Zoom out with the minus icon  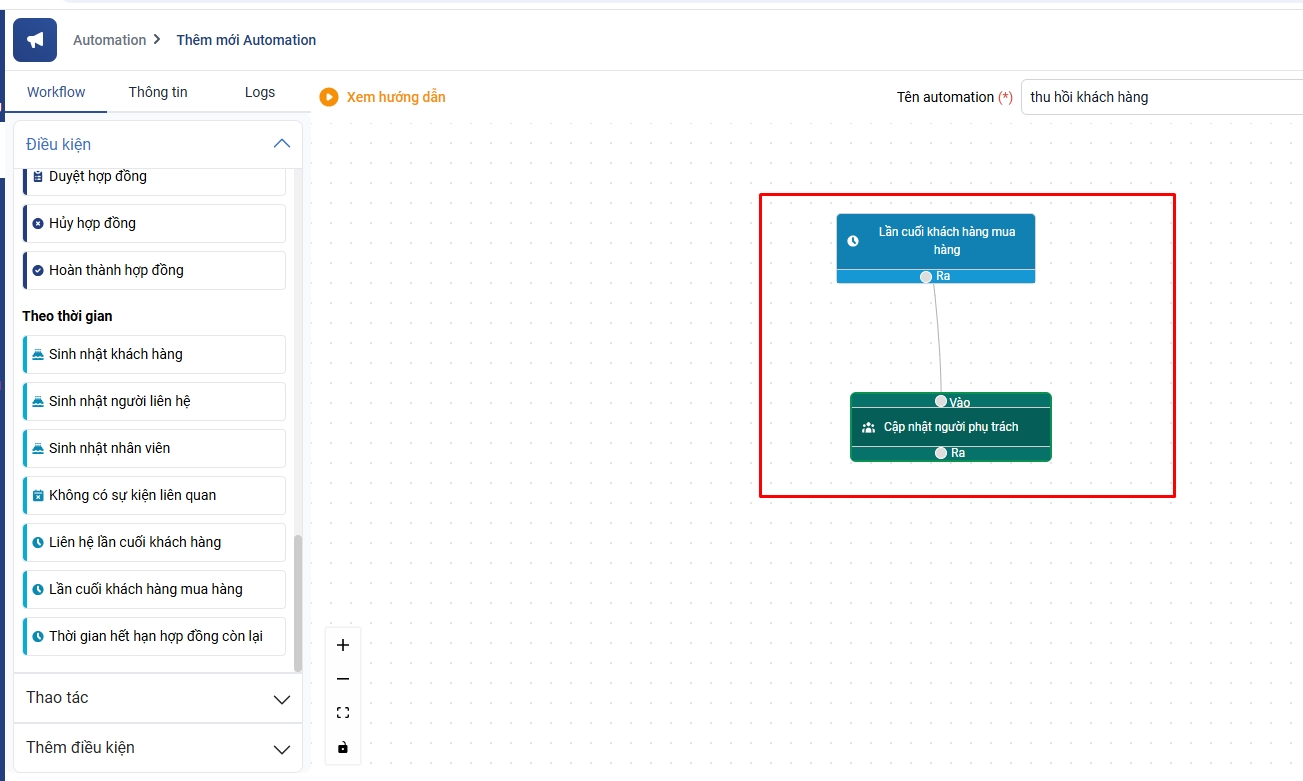(x=343, y=679)
